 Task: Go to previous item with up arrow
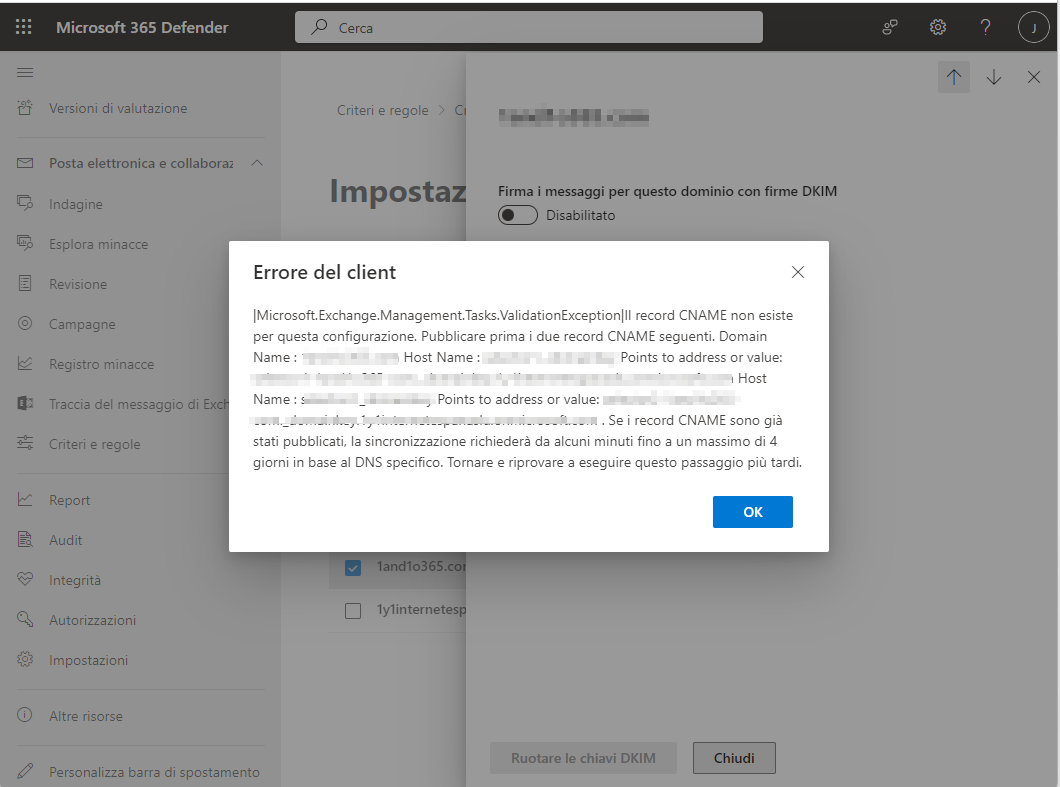(x=954, y=77)
